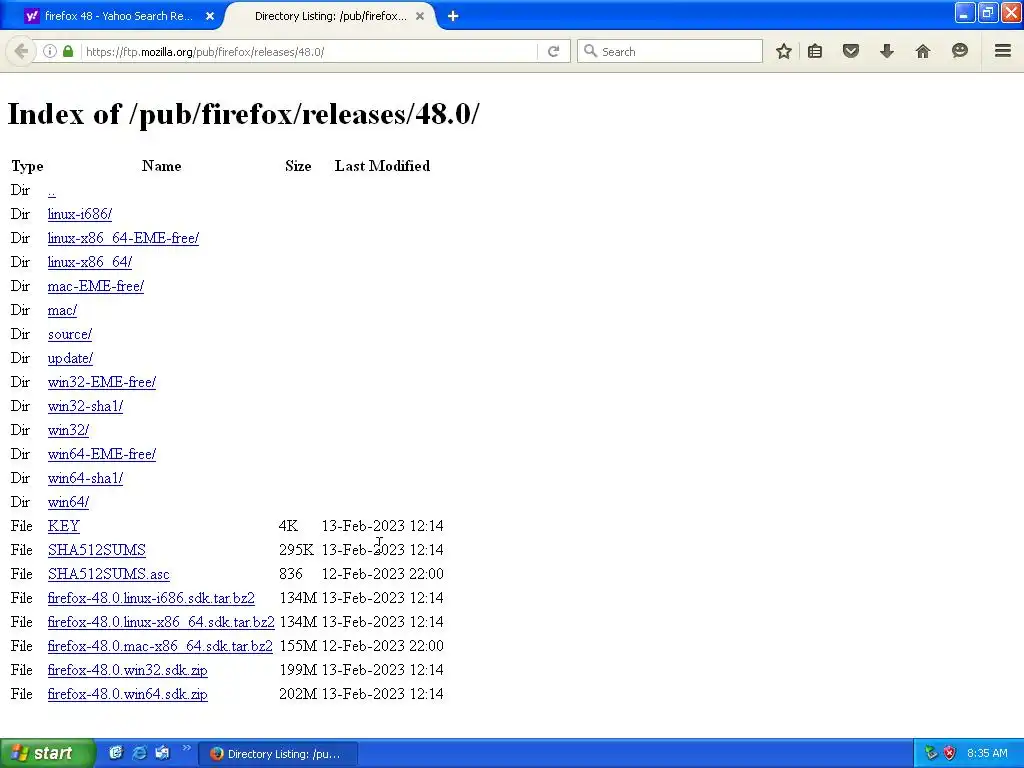Close the Yahoo Search Results tab
The image size is (1024, 768).
(x=210, y=16)
